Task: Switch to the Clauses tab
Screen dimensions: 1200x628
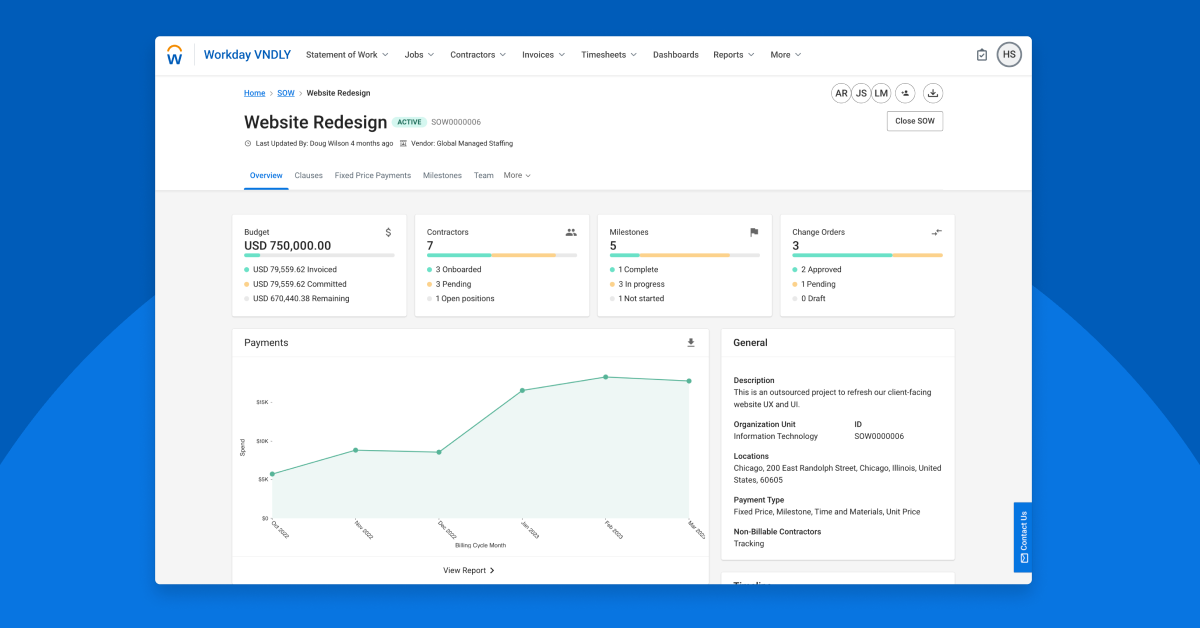Action: [308, 175]
